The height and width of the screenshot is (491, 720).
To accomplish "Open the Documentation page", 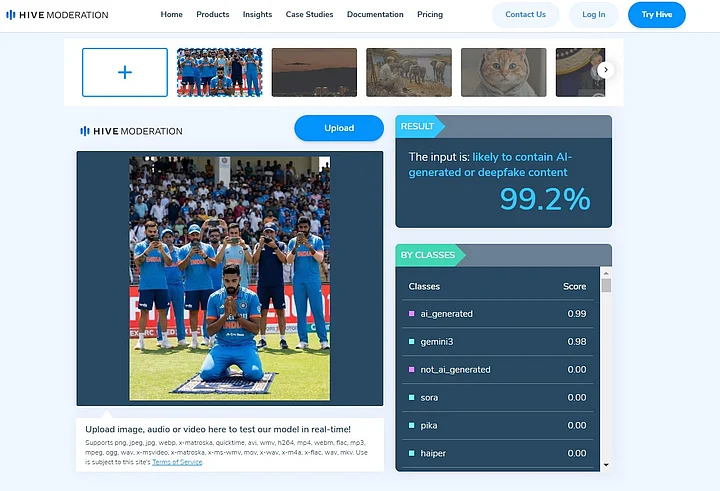I will [x=375, y=14].
